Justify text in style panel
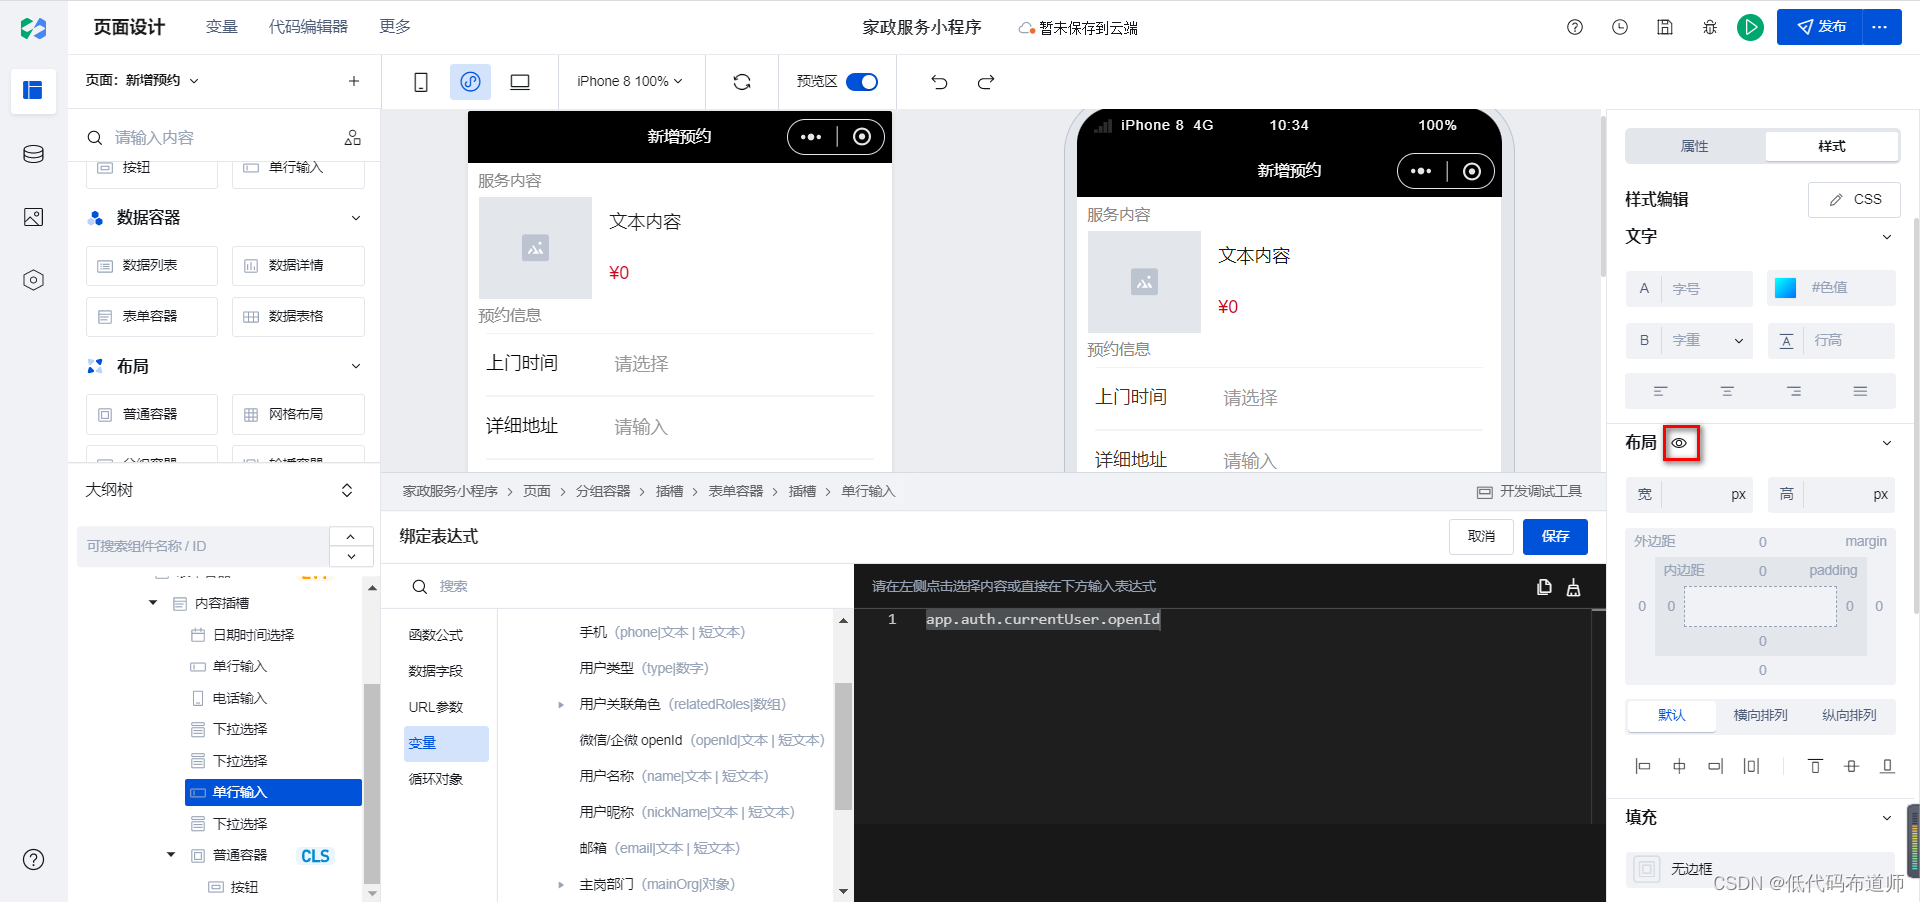 pyautogui.click(x=1860, y=391)
